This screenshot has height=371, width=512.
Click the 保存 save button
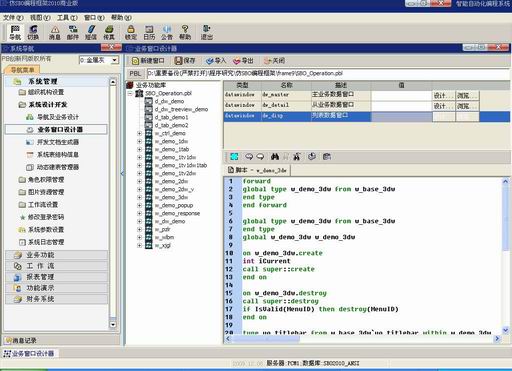pos(185,61)
